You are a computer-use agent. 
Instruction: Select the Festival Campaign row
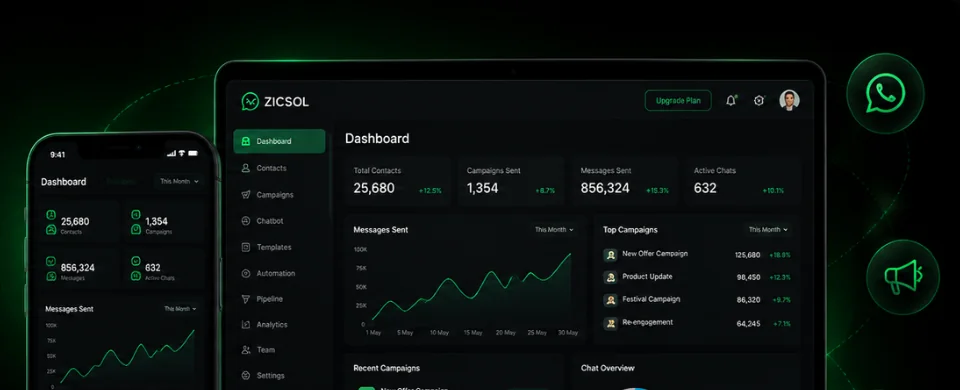[x=697, y=300]
